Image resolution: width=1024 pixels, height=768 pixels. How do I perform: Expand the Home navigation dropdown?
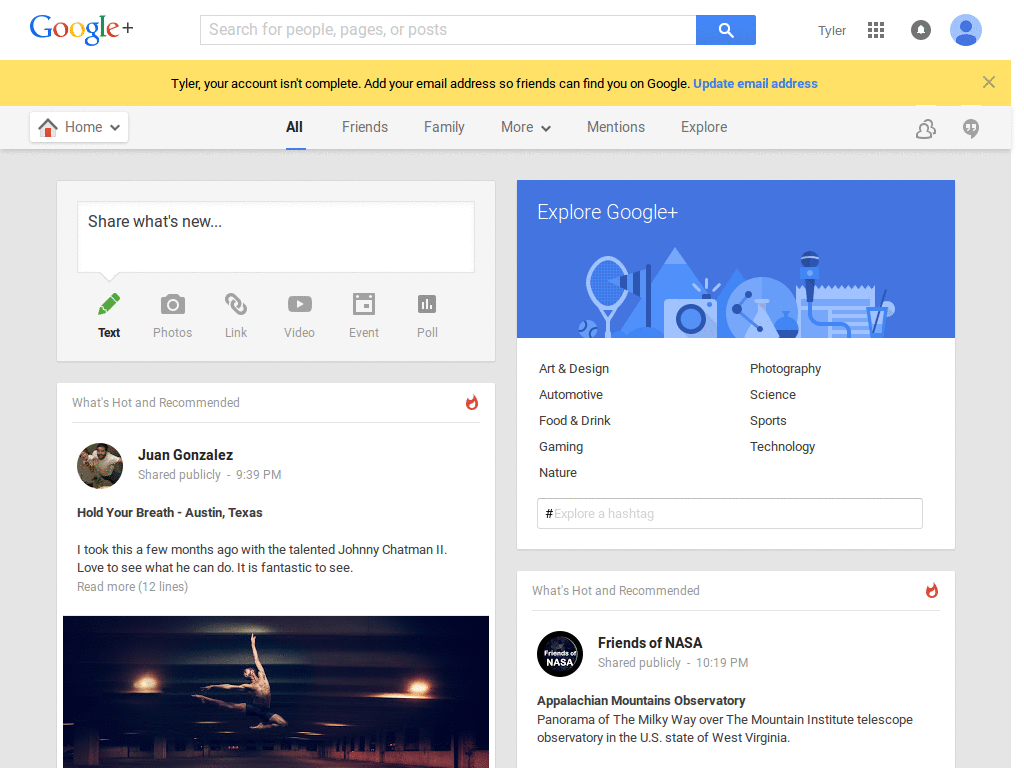coord(79,127)
